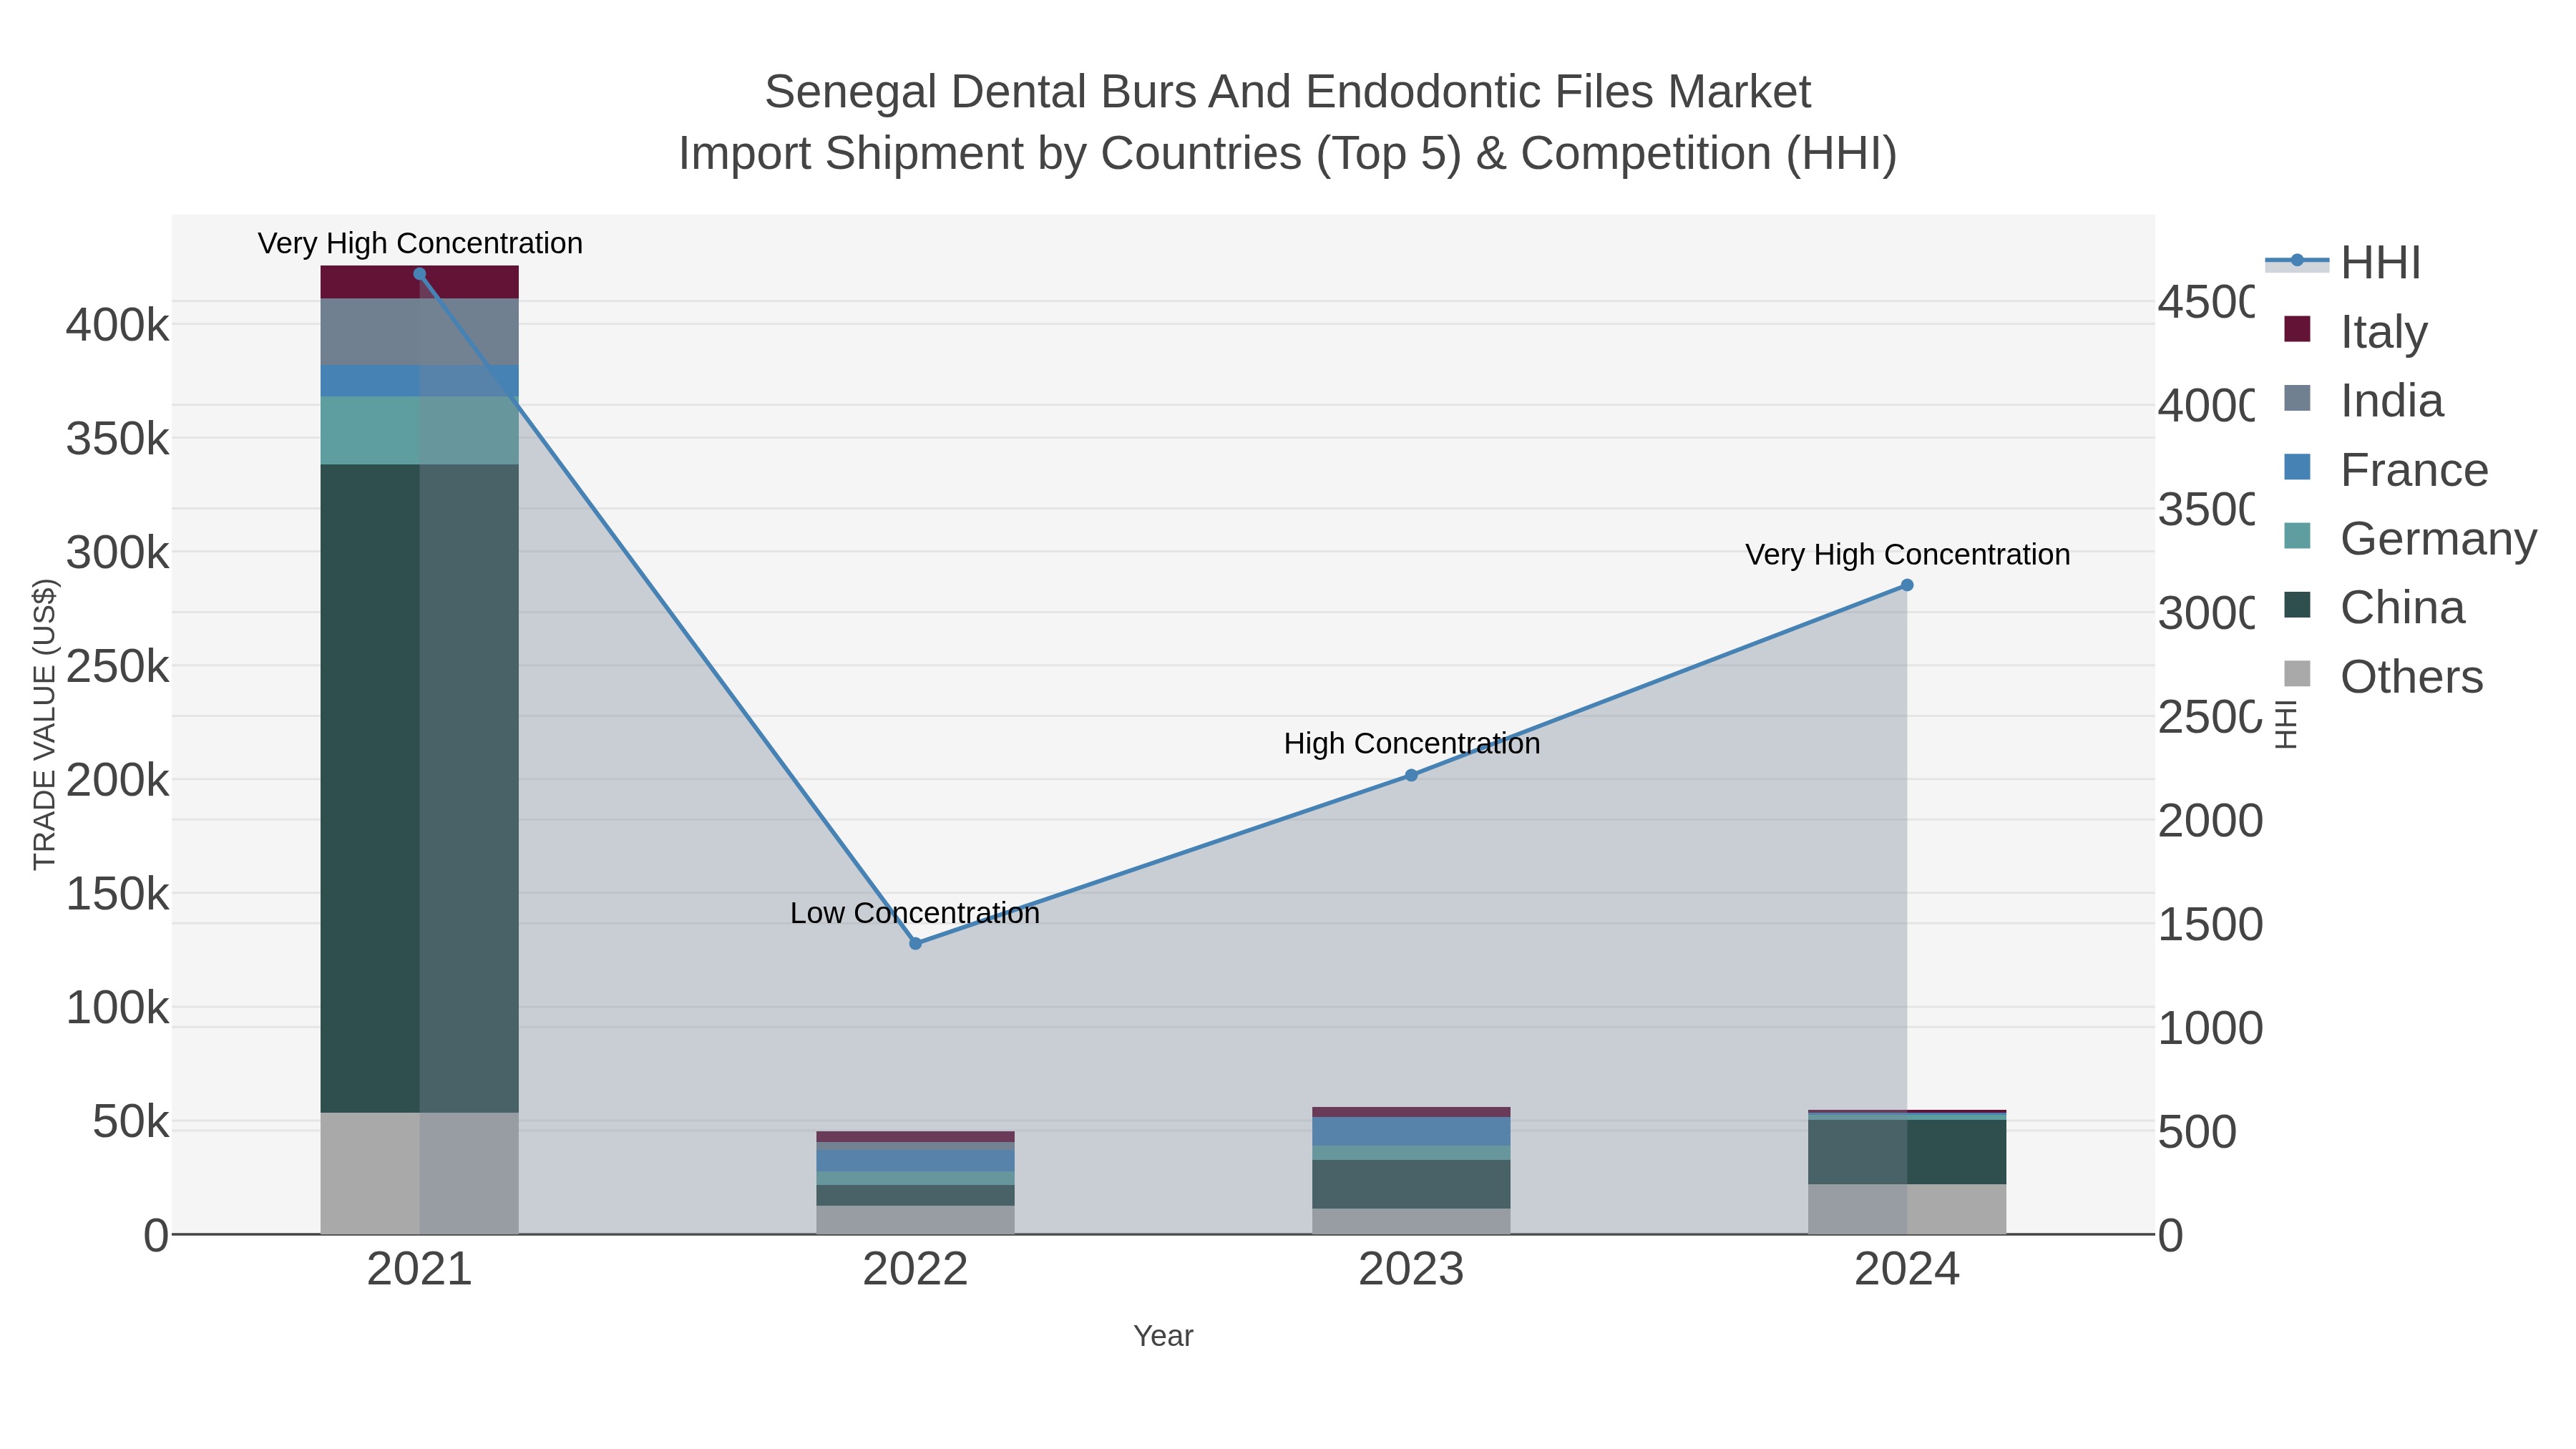
Task: Click the 1500 tick on the HHI axis
Action: tap(2210, 925)
